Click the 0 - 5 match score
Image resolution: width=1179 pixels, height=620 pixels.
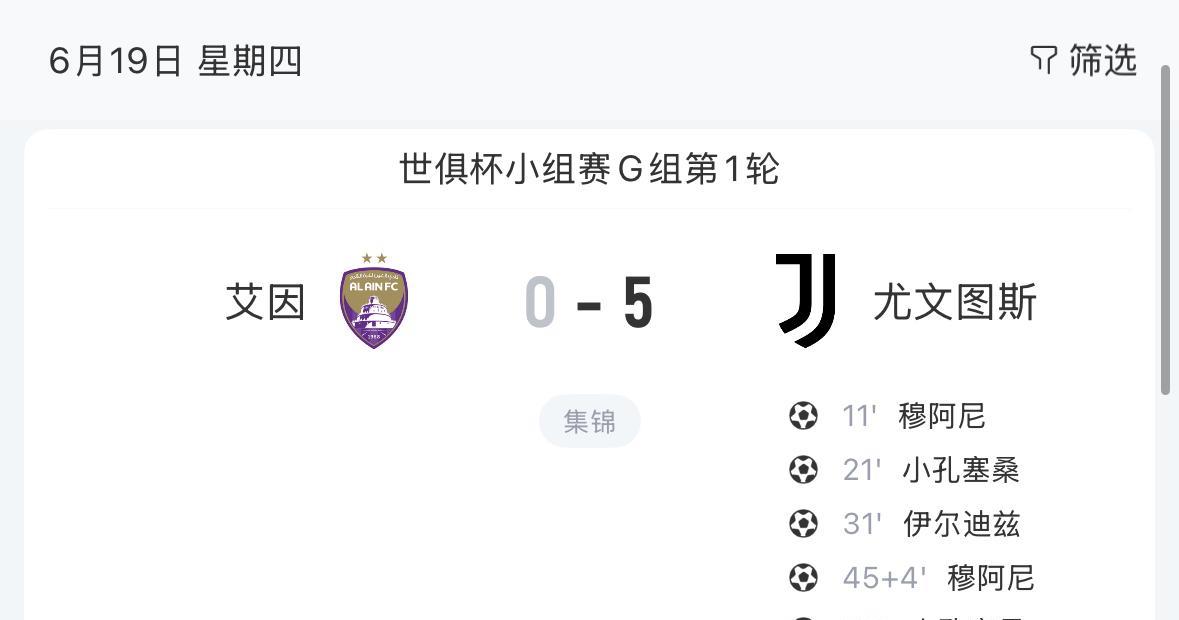coord(589,302)
